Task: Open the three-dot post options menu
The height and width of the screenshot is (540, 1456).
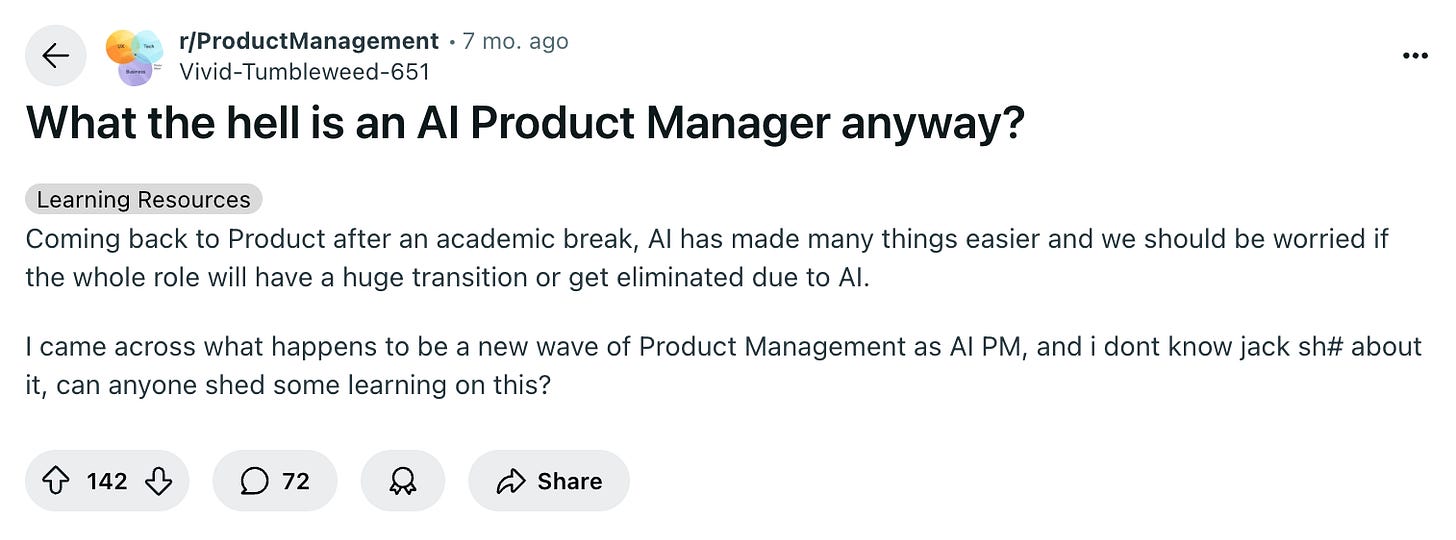Action: pos(1415,56)
